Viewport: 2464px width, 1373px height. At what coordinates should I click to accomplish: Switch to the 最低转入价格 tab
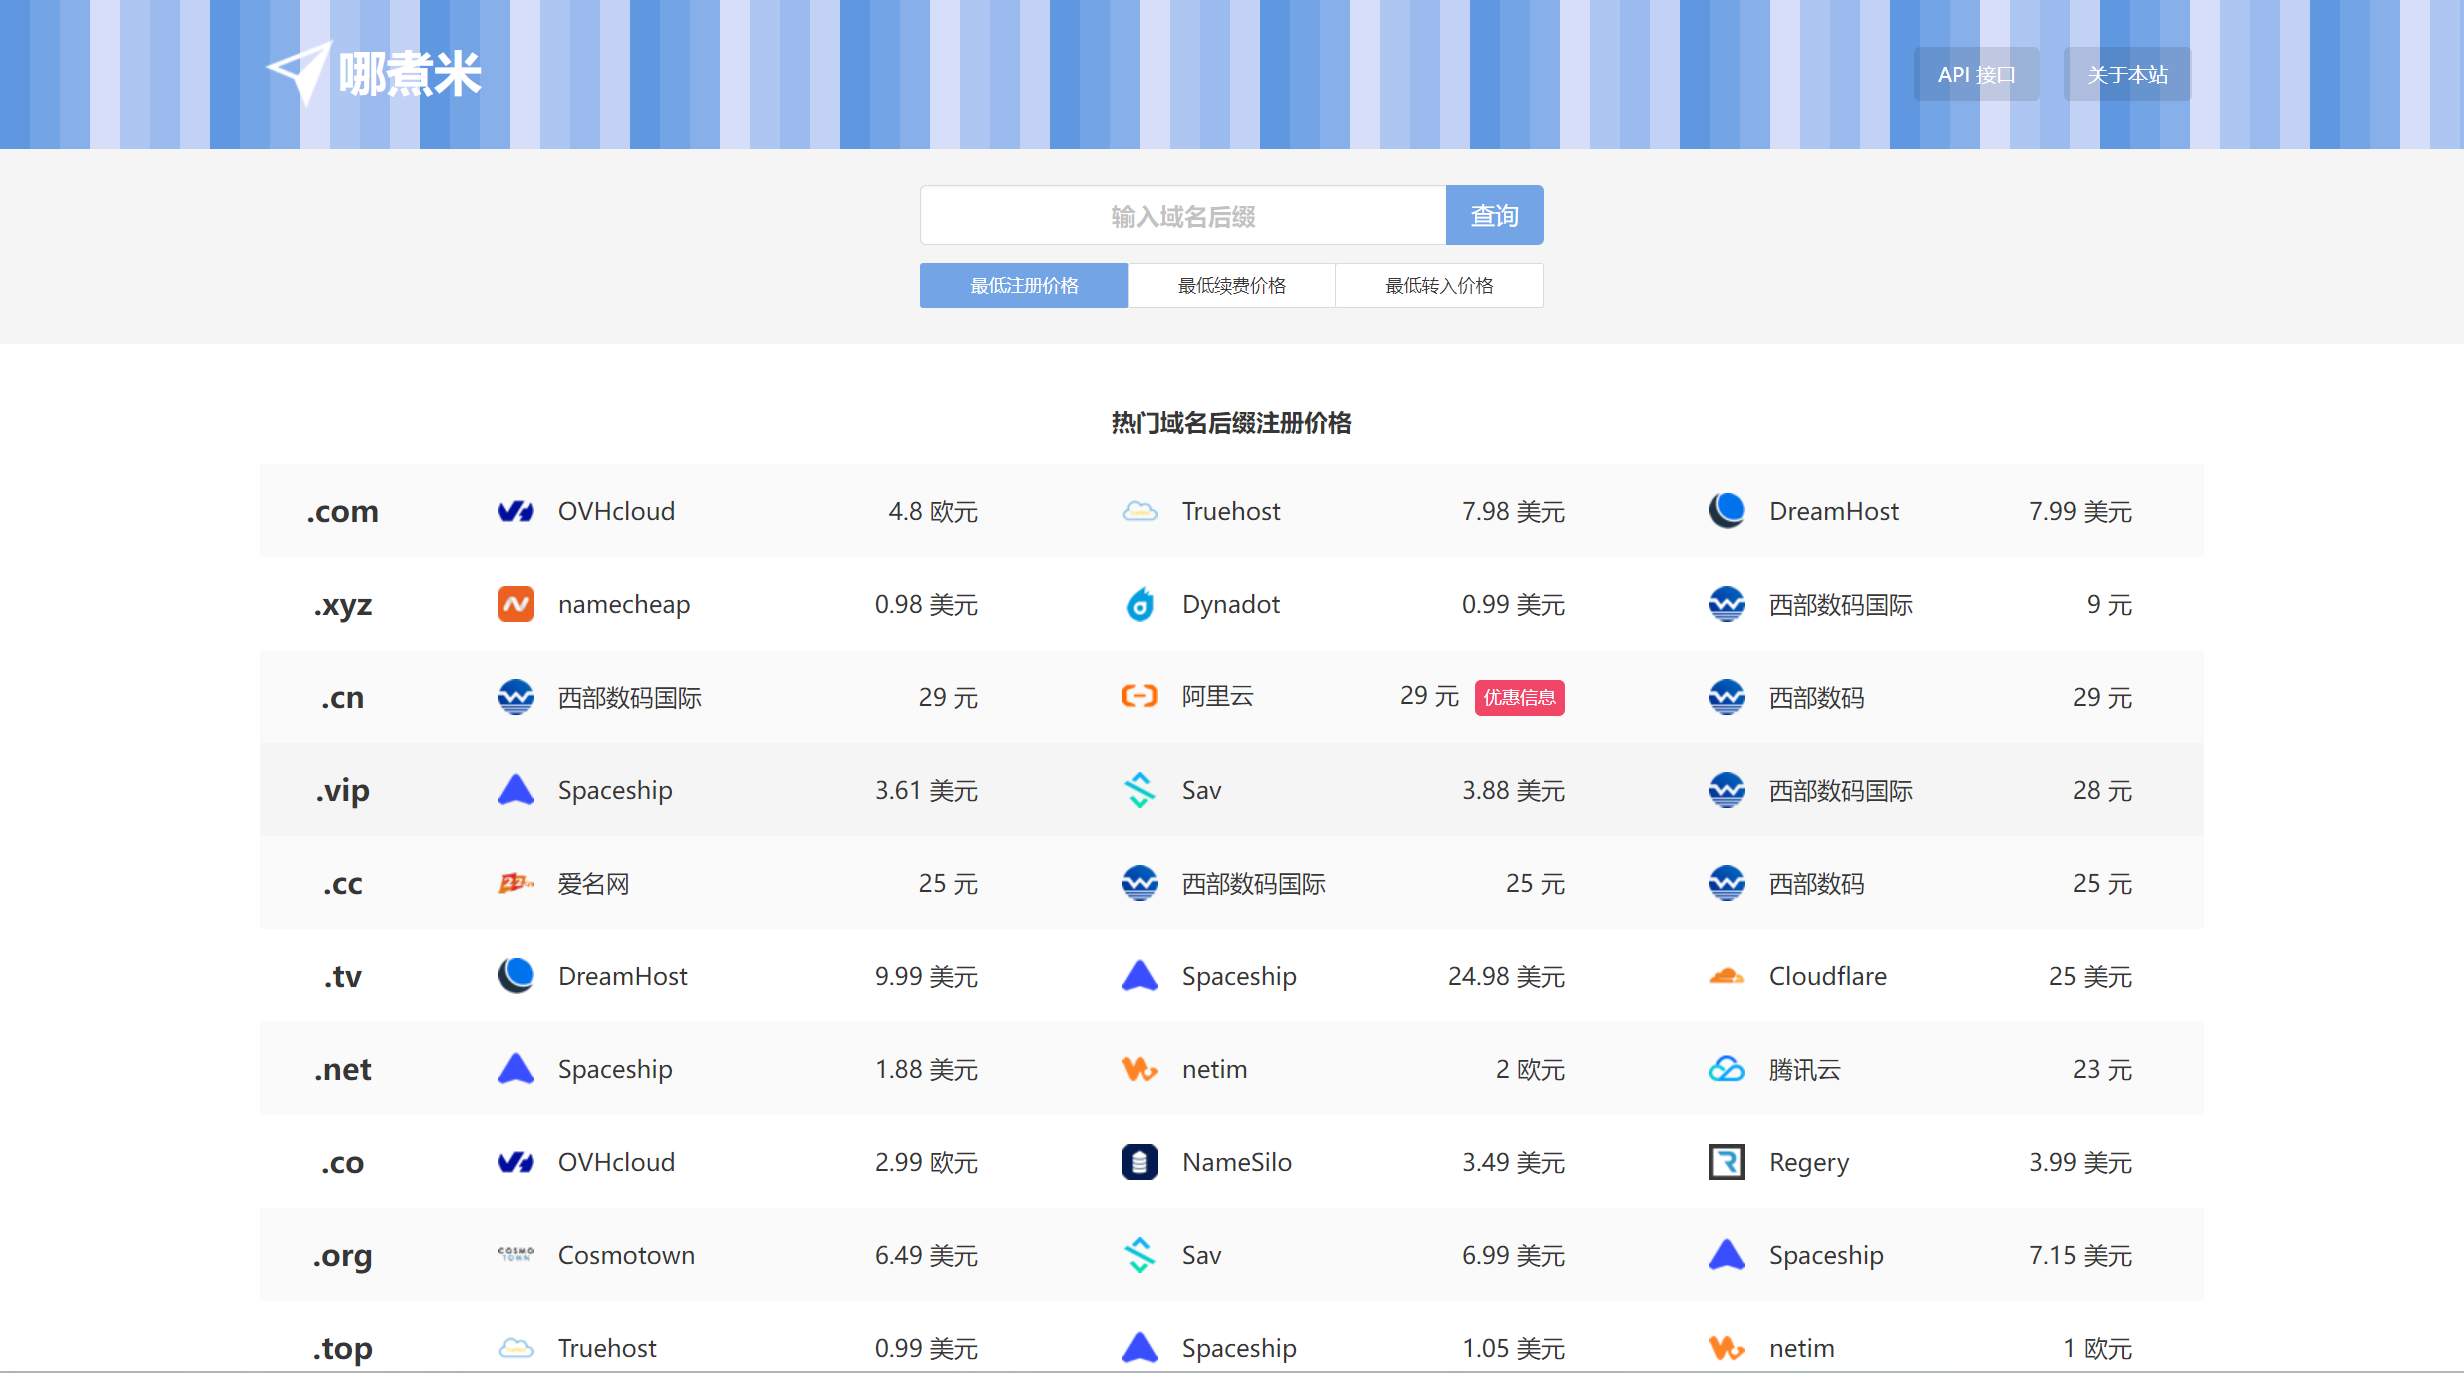pos(1438,286)
